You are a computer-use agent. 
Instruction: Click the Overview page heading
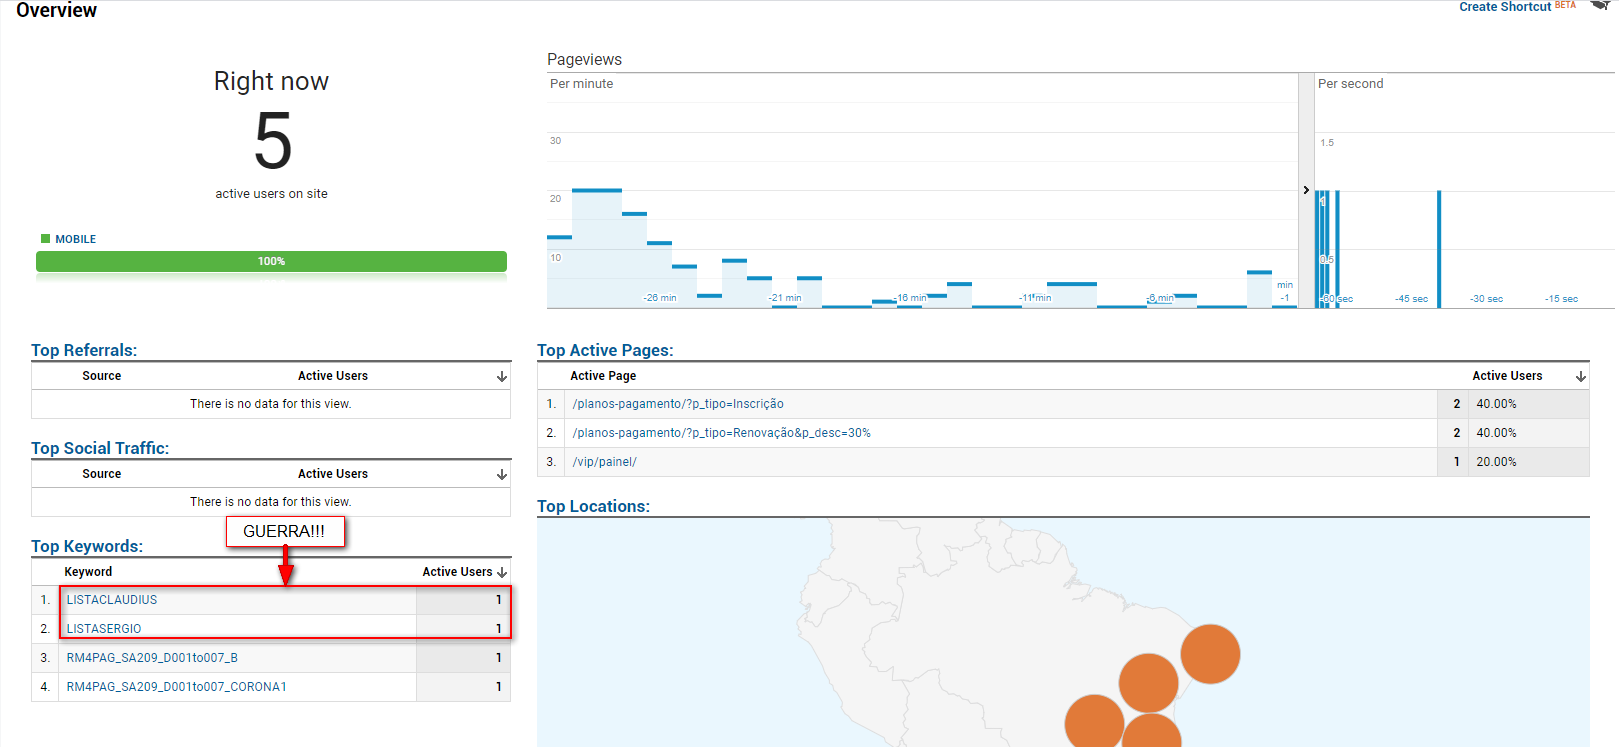click(57, 10)
